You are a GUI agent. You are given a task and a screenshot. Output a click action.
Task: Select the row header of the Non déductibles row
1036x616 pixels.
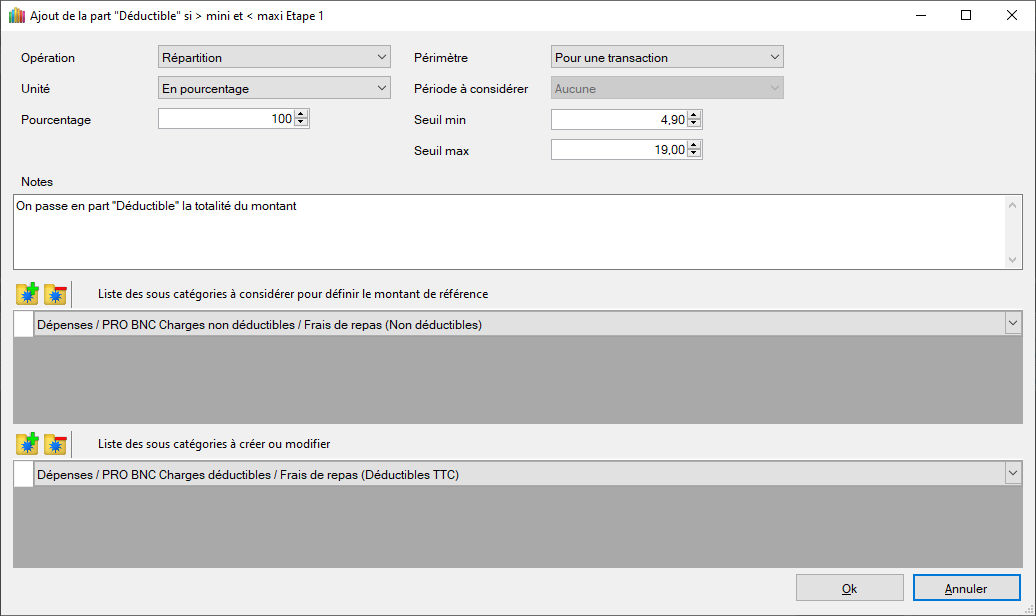23,324
